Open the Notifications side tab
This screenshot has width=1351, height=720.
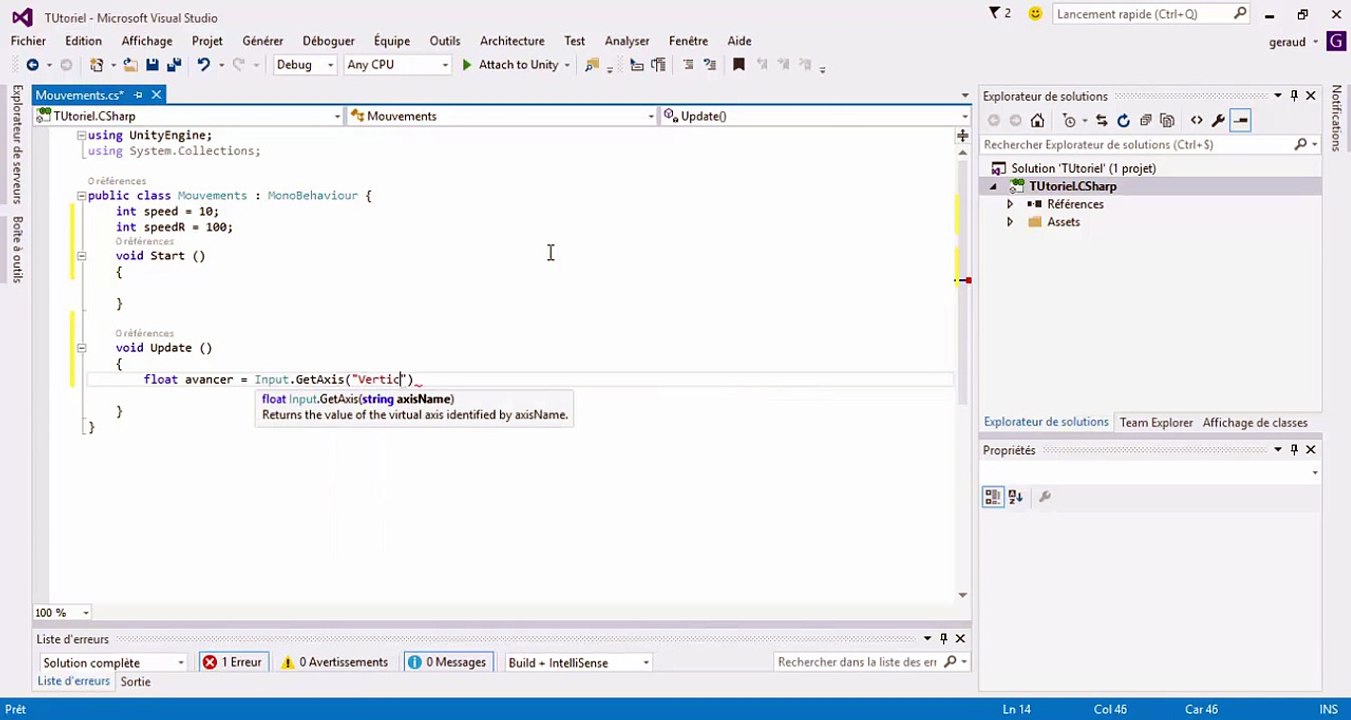point(1336,118)
